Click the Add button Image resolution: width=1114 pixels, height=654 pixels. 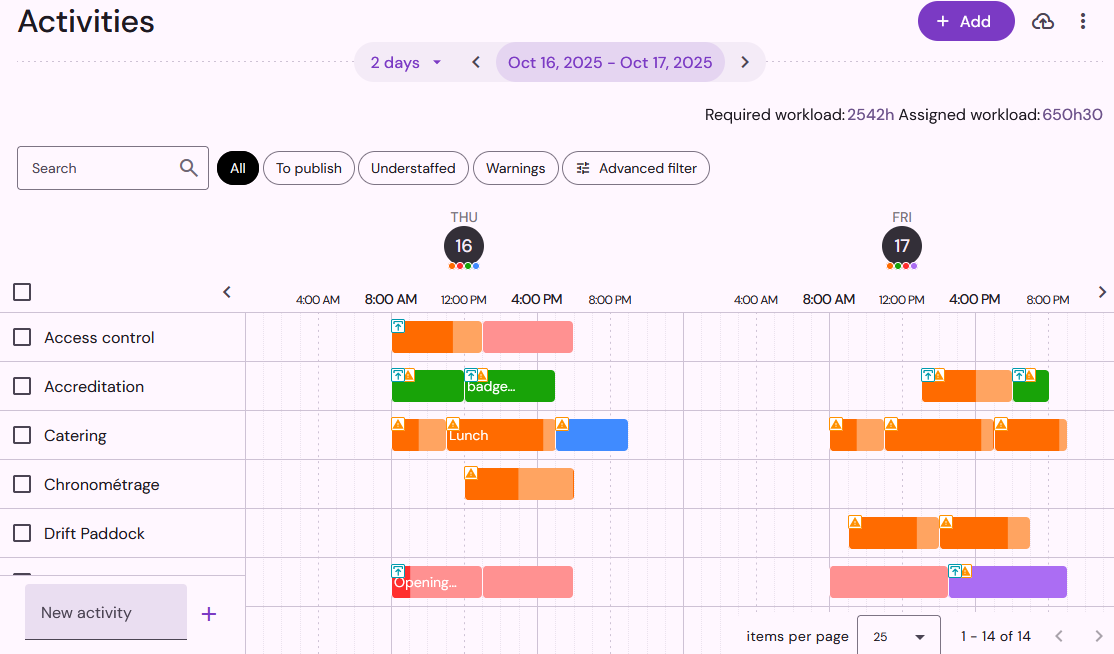[966, 21]
